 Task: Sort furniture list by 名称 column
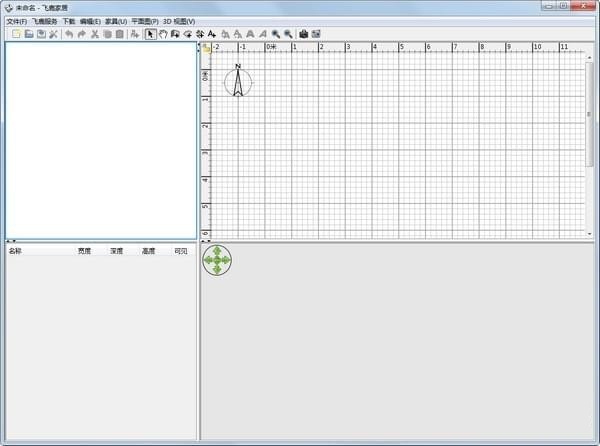pyautogui.click(x=15, y=251)
